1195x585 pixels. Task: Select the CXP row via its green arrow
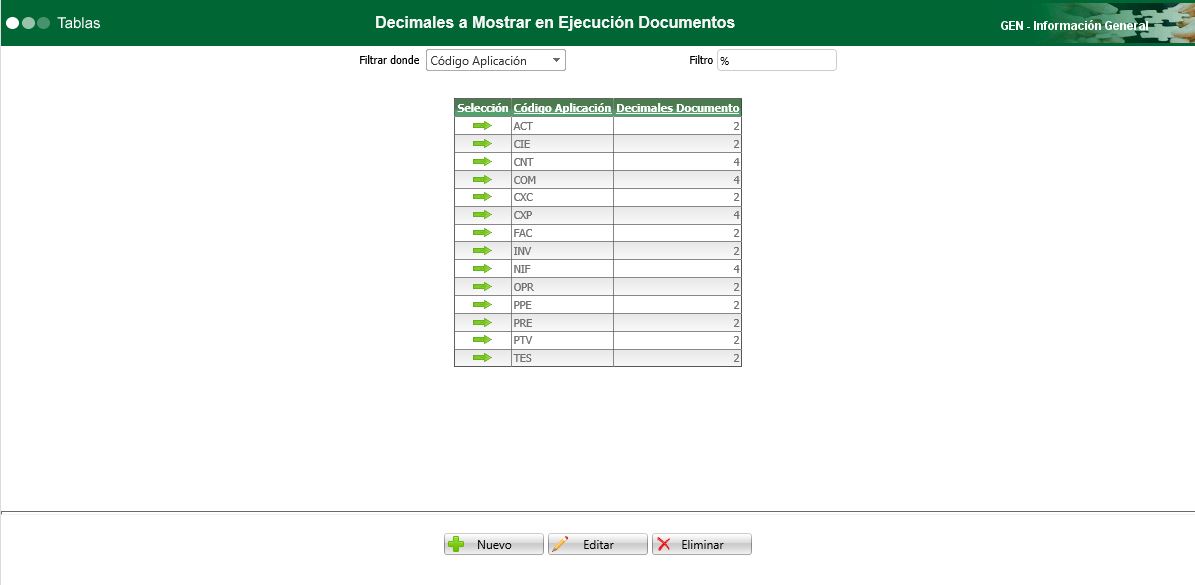click(x=482, y=215)
